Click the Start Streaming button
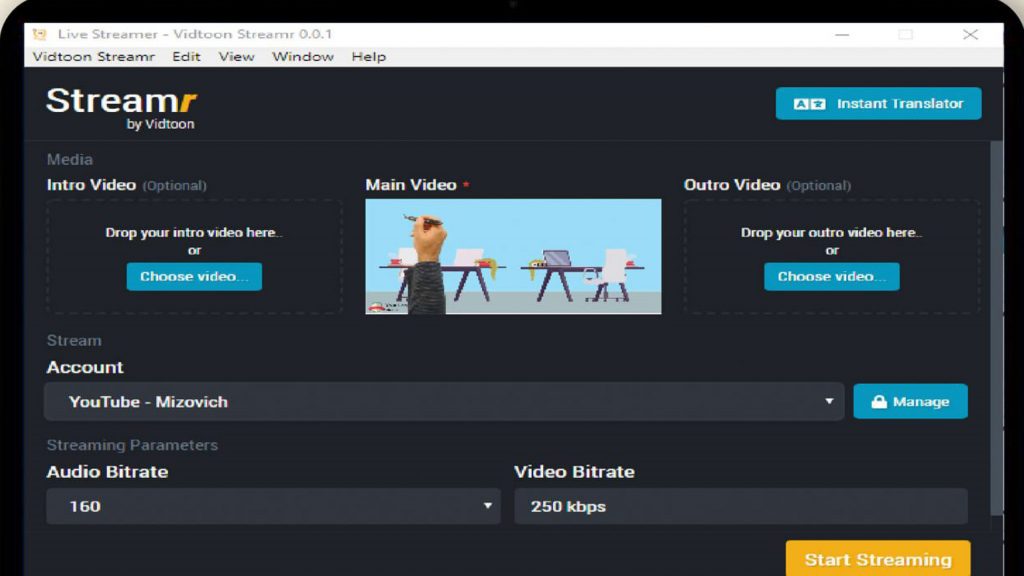Image resolution: width=1024 pixels, height=576 pixels. pos(878,559)
